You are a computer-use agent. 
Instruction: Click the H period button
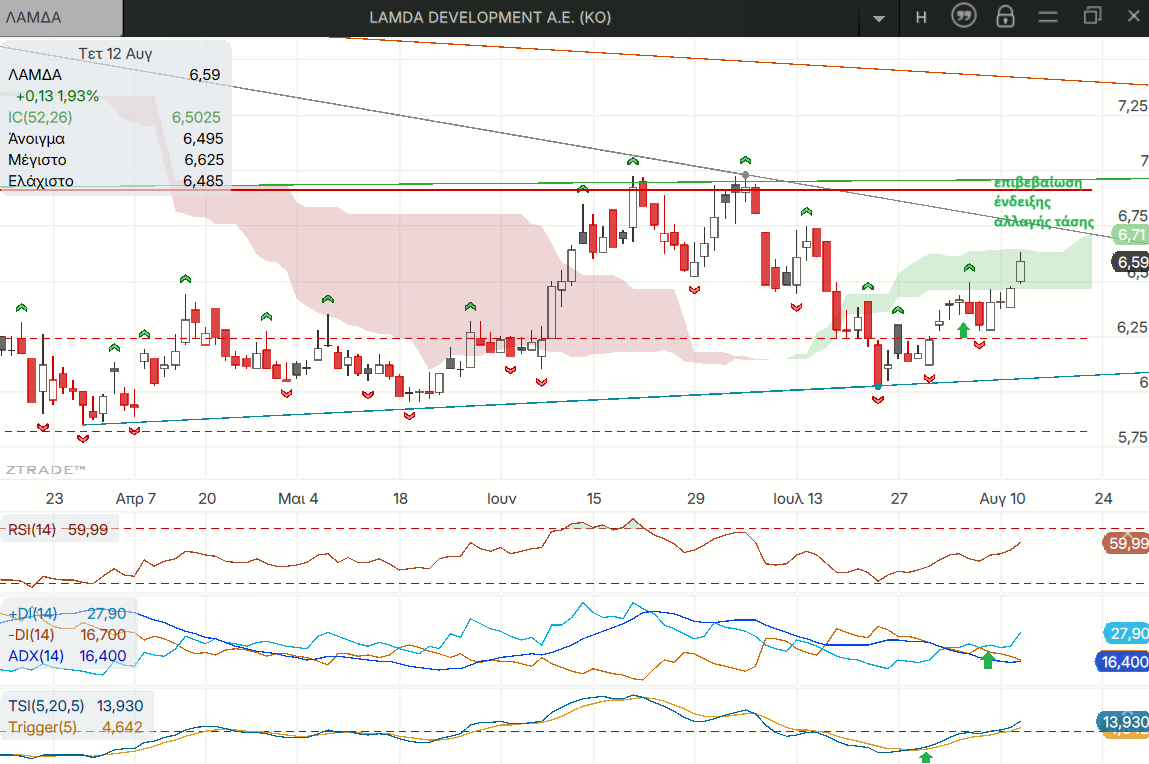coord(921,18)
